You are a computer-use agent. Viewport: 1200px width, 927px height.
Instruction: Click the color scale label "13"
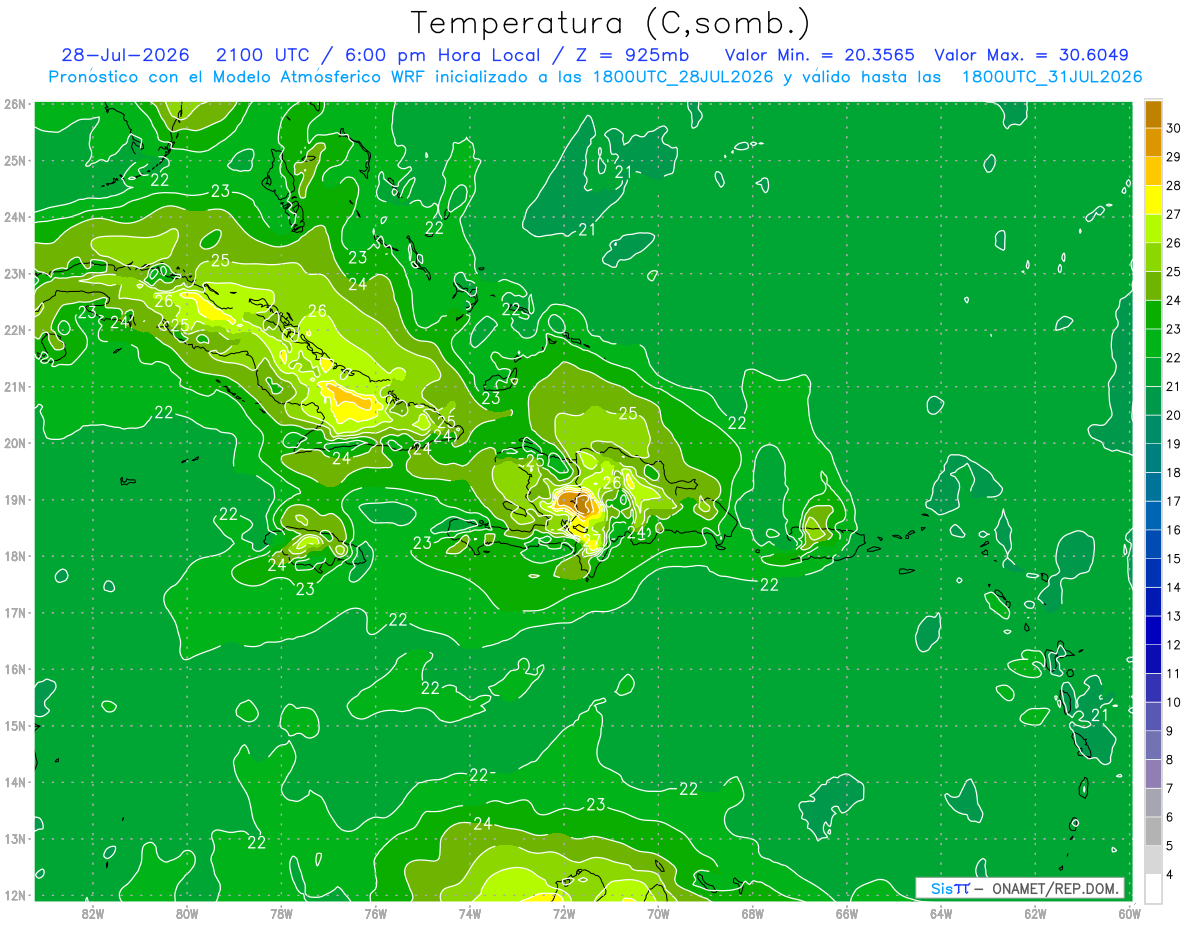1175,616
